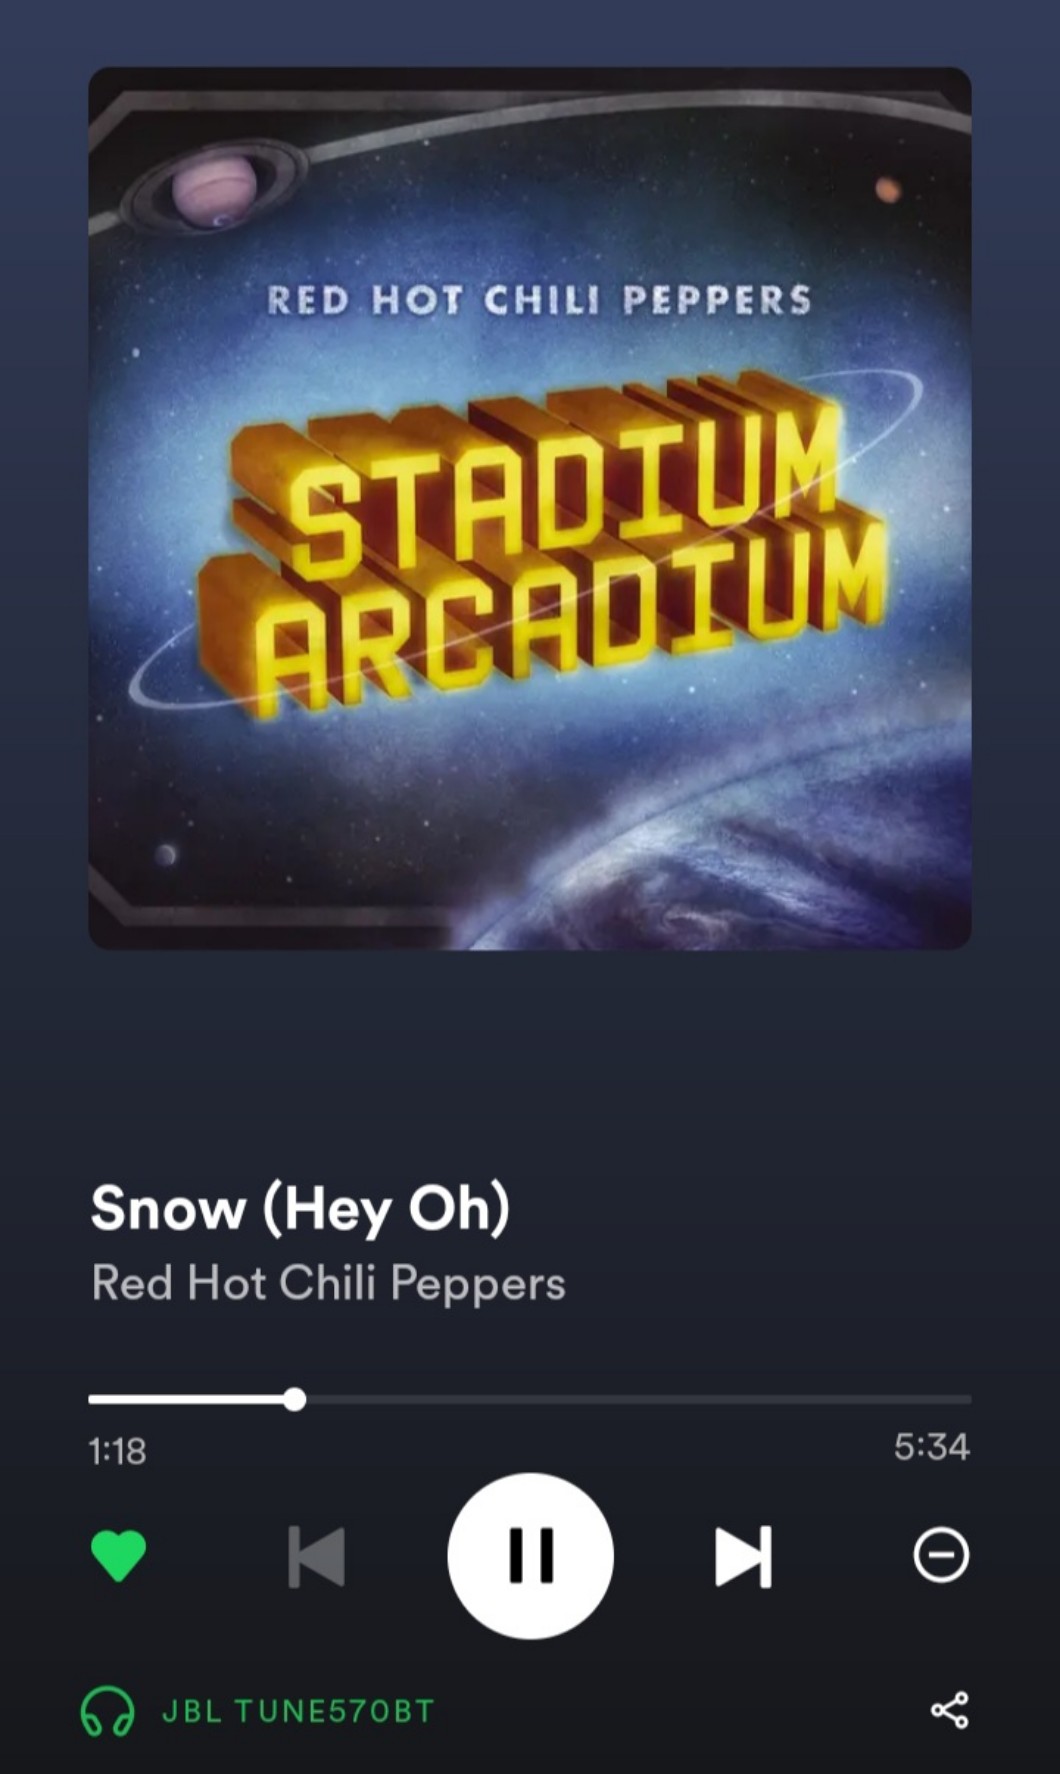This screenshot has height=1774, width=1060.
Task: Click the small orange planet on the cover
Action: point(888,189)
